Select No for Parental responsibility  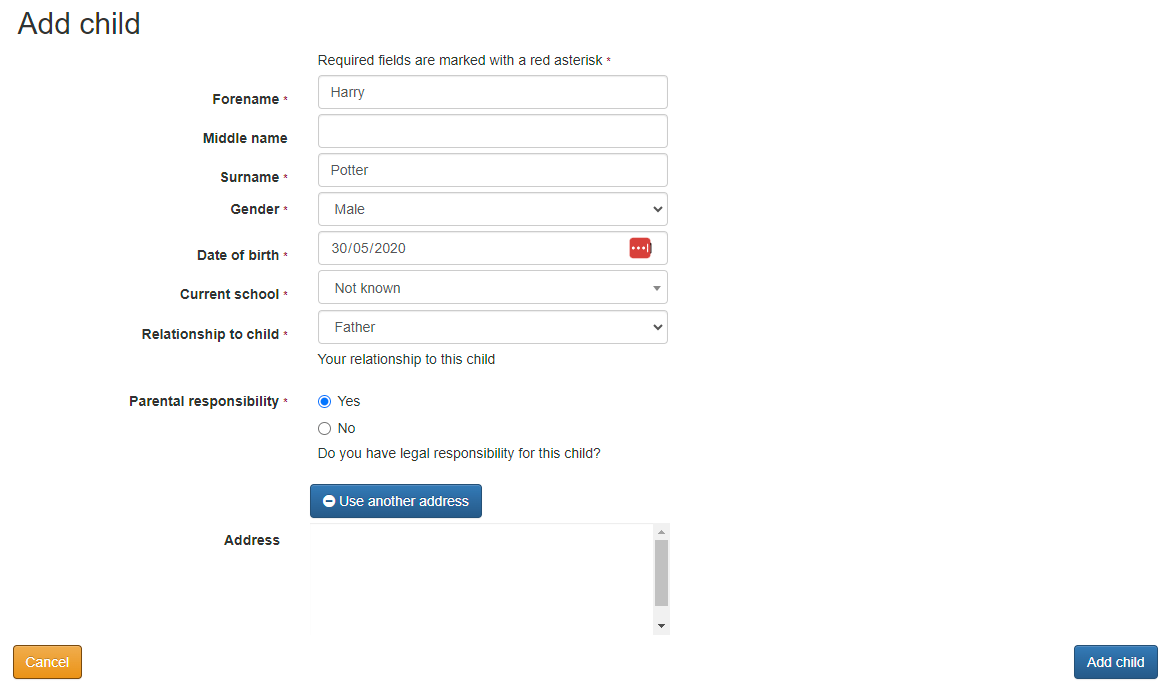point(324,429)
